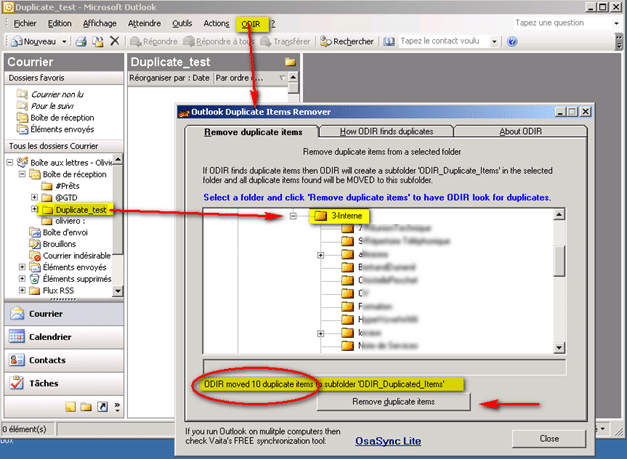
Task: Switch to the Calendrier pane
Action: [64, 337]
